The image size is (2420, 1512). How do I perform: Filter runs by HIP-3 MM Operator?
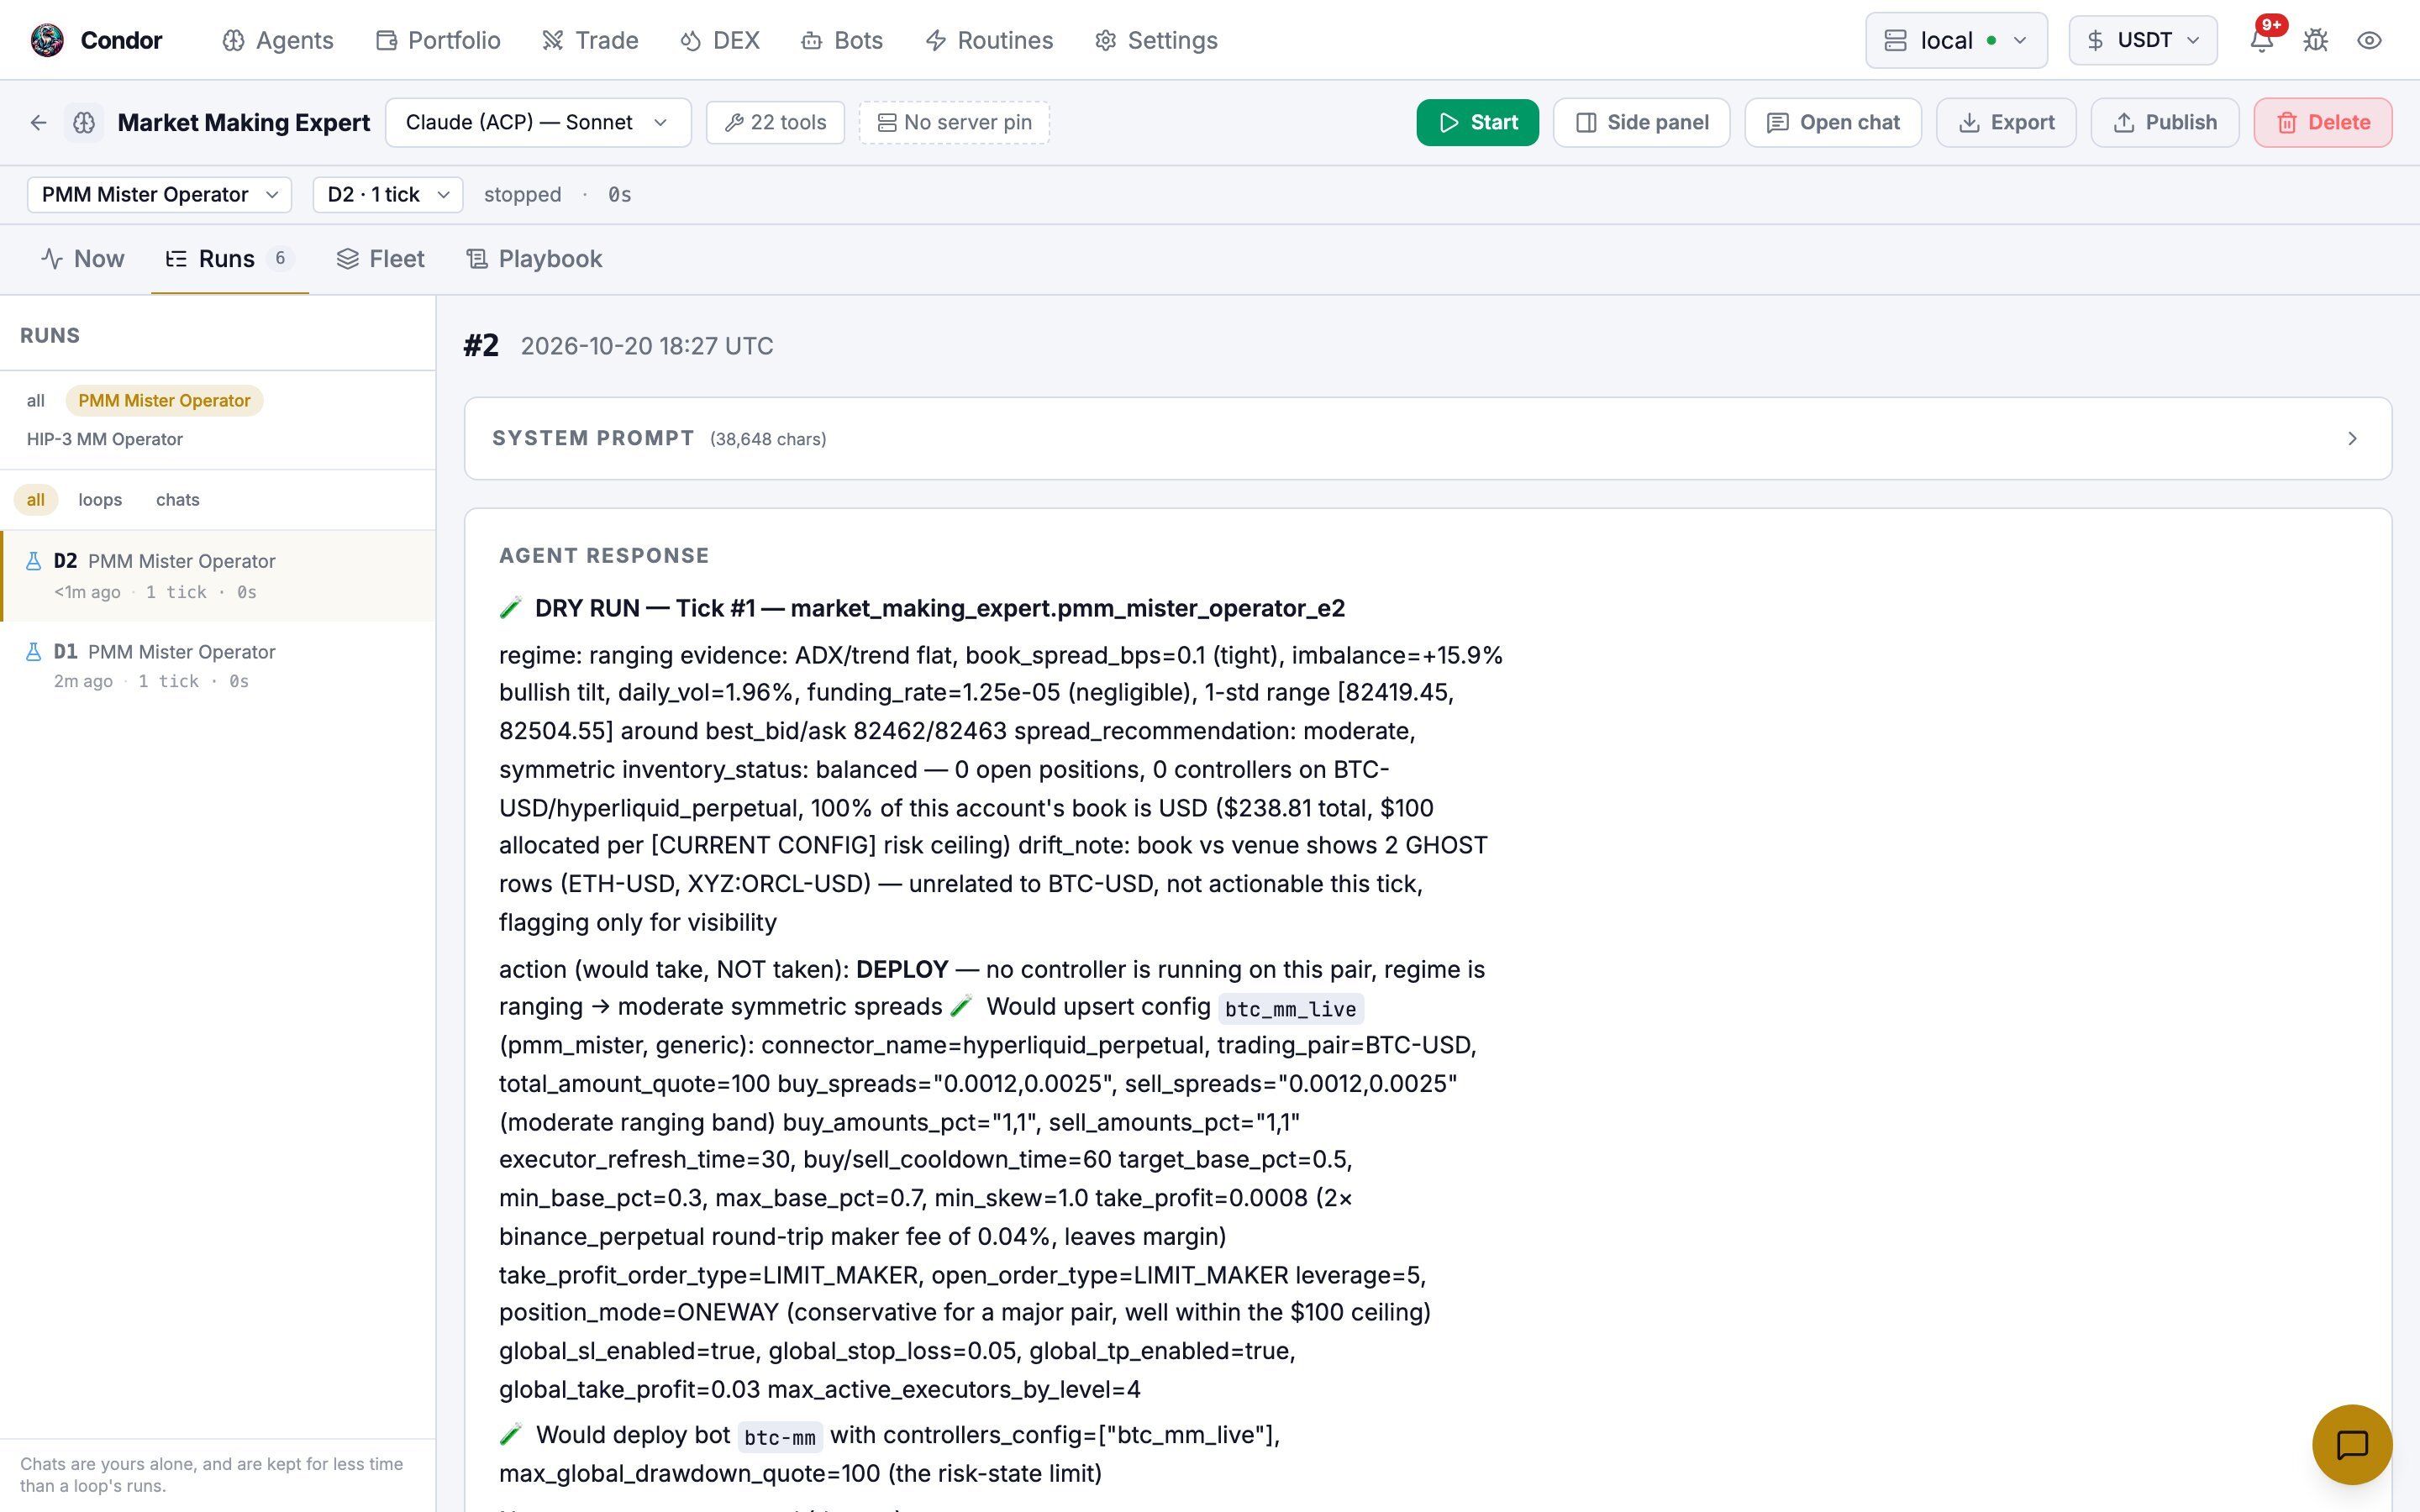[105, 439]
